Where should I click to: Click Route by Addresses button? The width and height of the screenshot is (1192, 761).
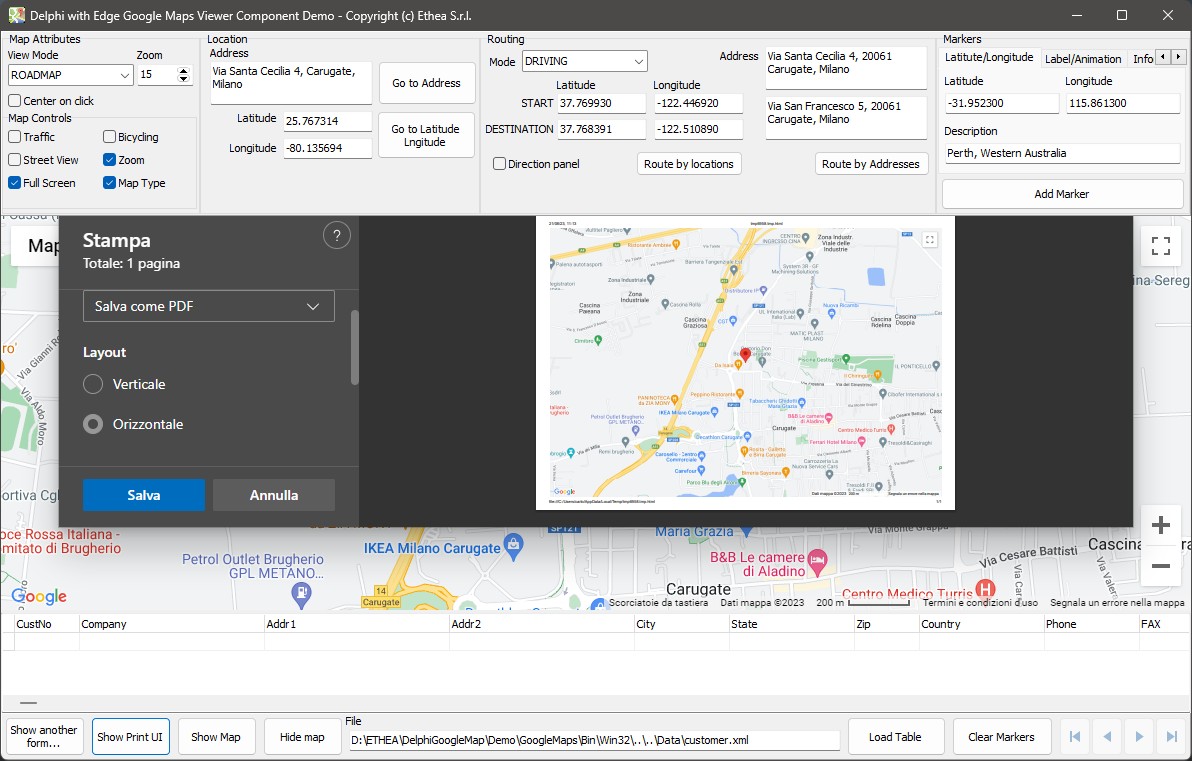click(870, 163)
